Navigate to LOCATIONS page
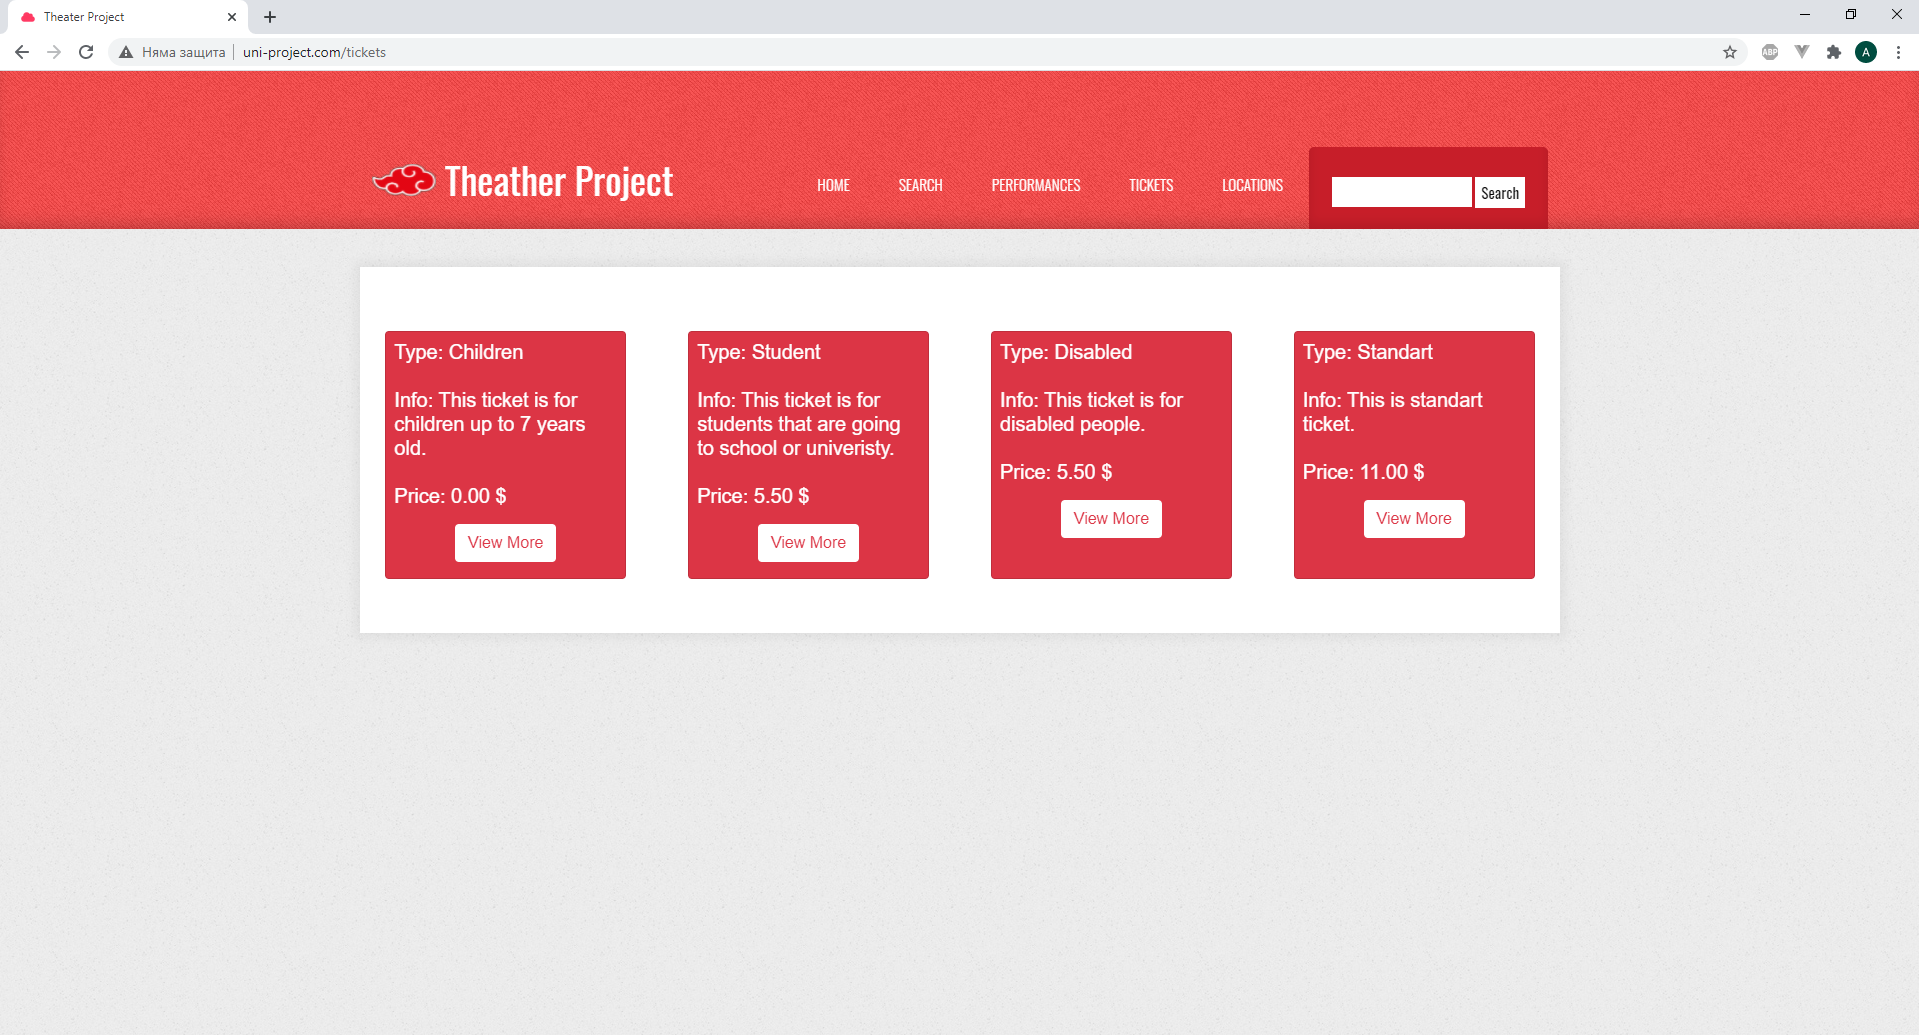The width and height of the screenshot is (1919, 1035). point(1252,185)
